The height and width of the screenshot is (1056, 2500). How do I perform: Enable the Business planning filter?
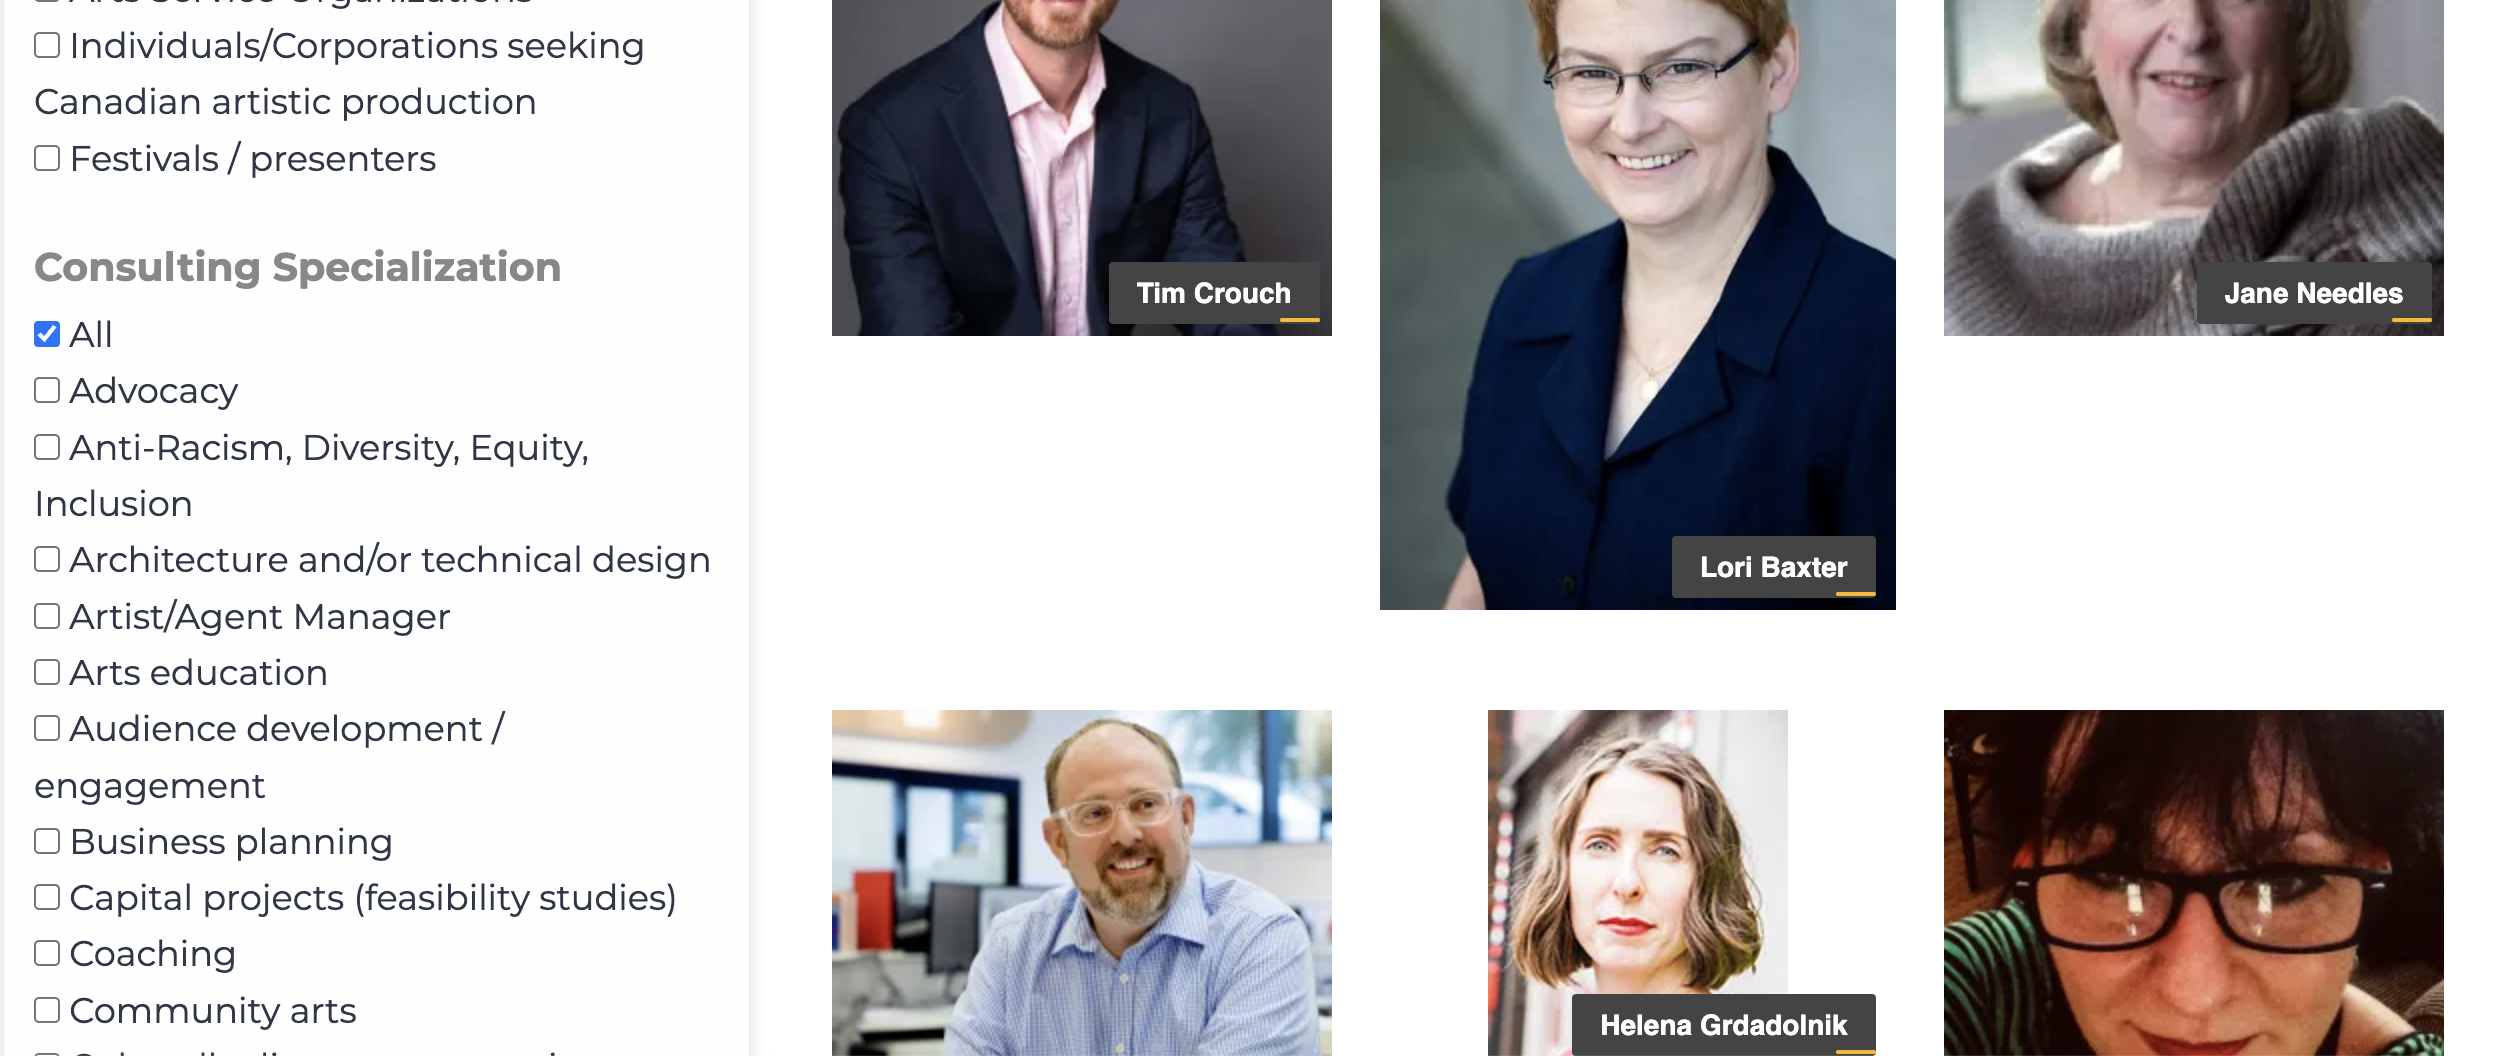pos(47,841)
